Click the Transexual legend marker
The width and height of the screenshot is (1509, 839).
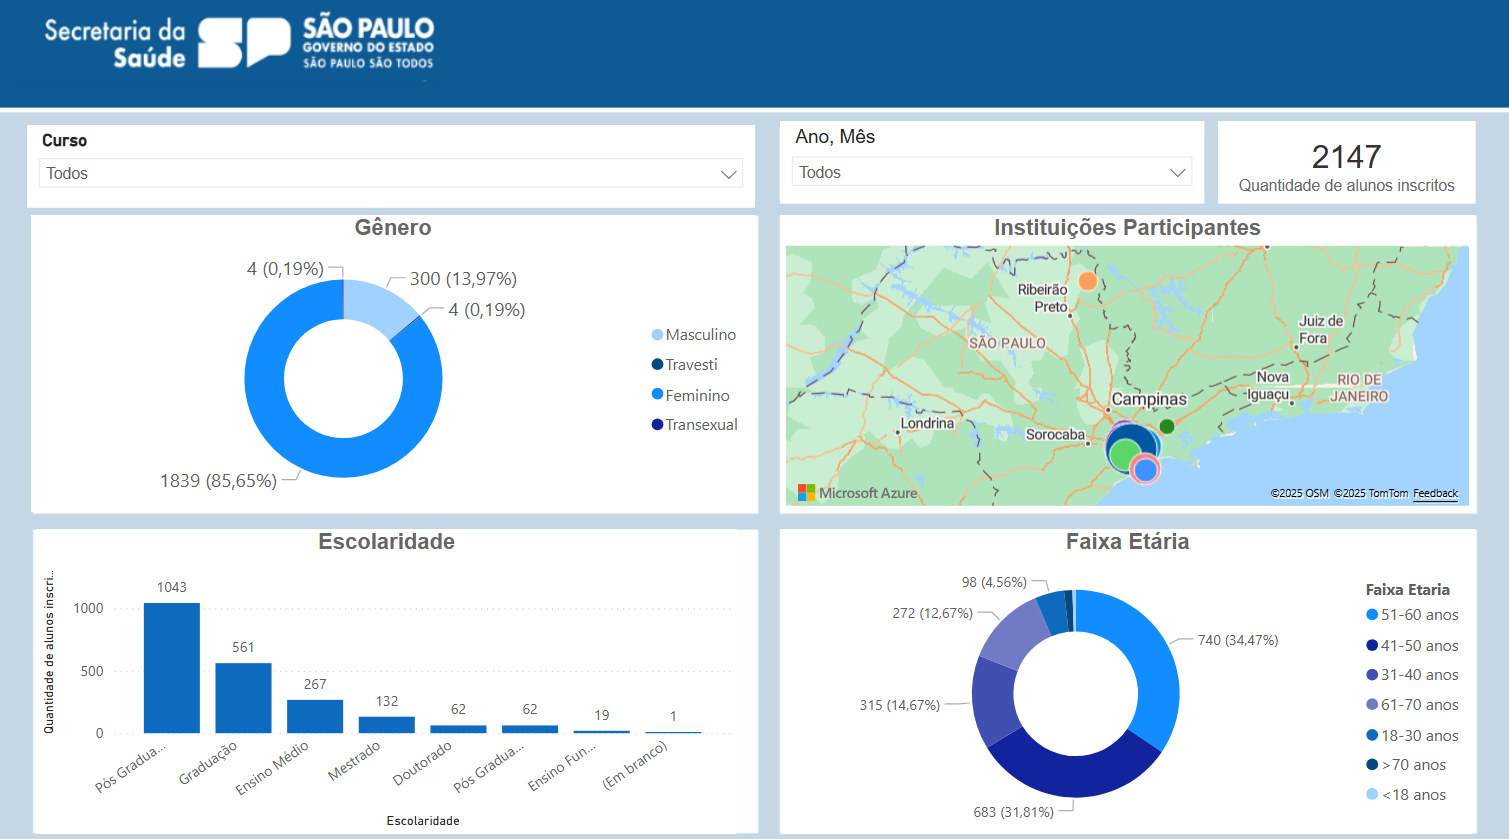(657, 425)
